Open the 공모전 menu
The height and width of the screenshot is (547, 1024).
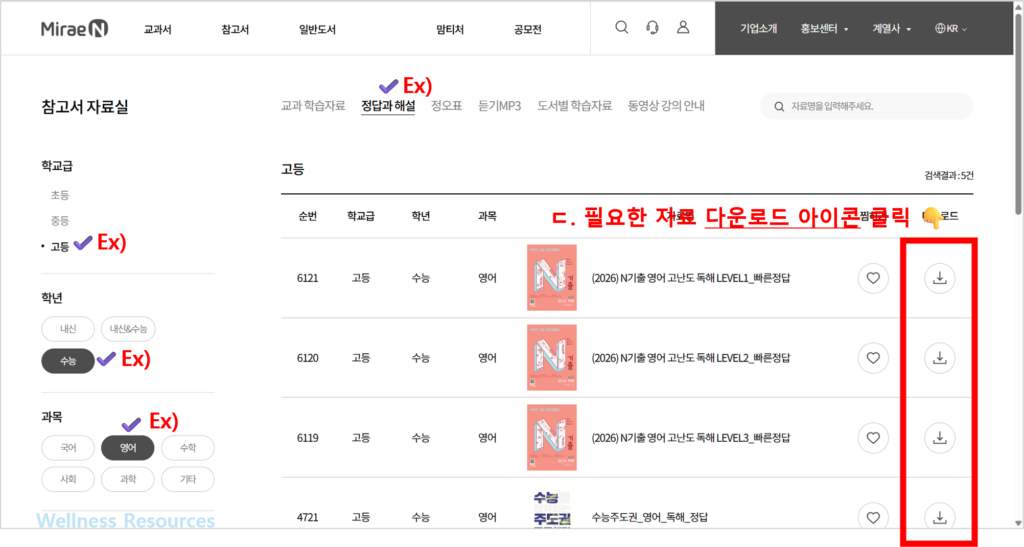[x=528, y=29]
